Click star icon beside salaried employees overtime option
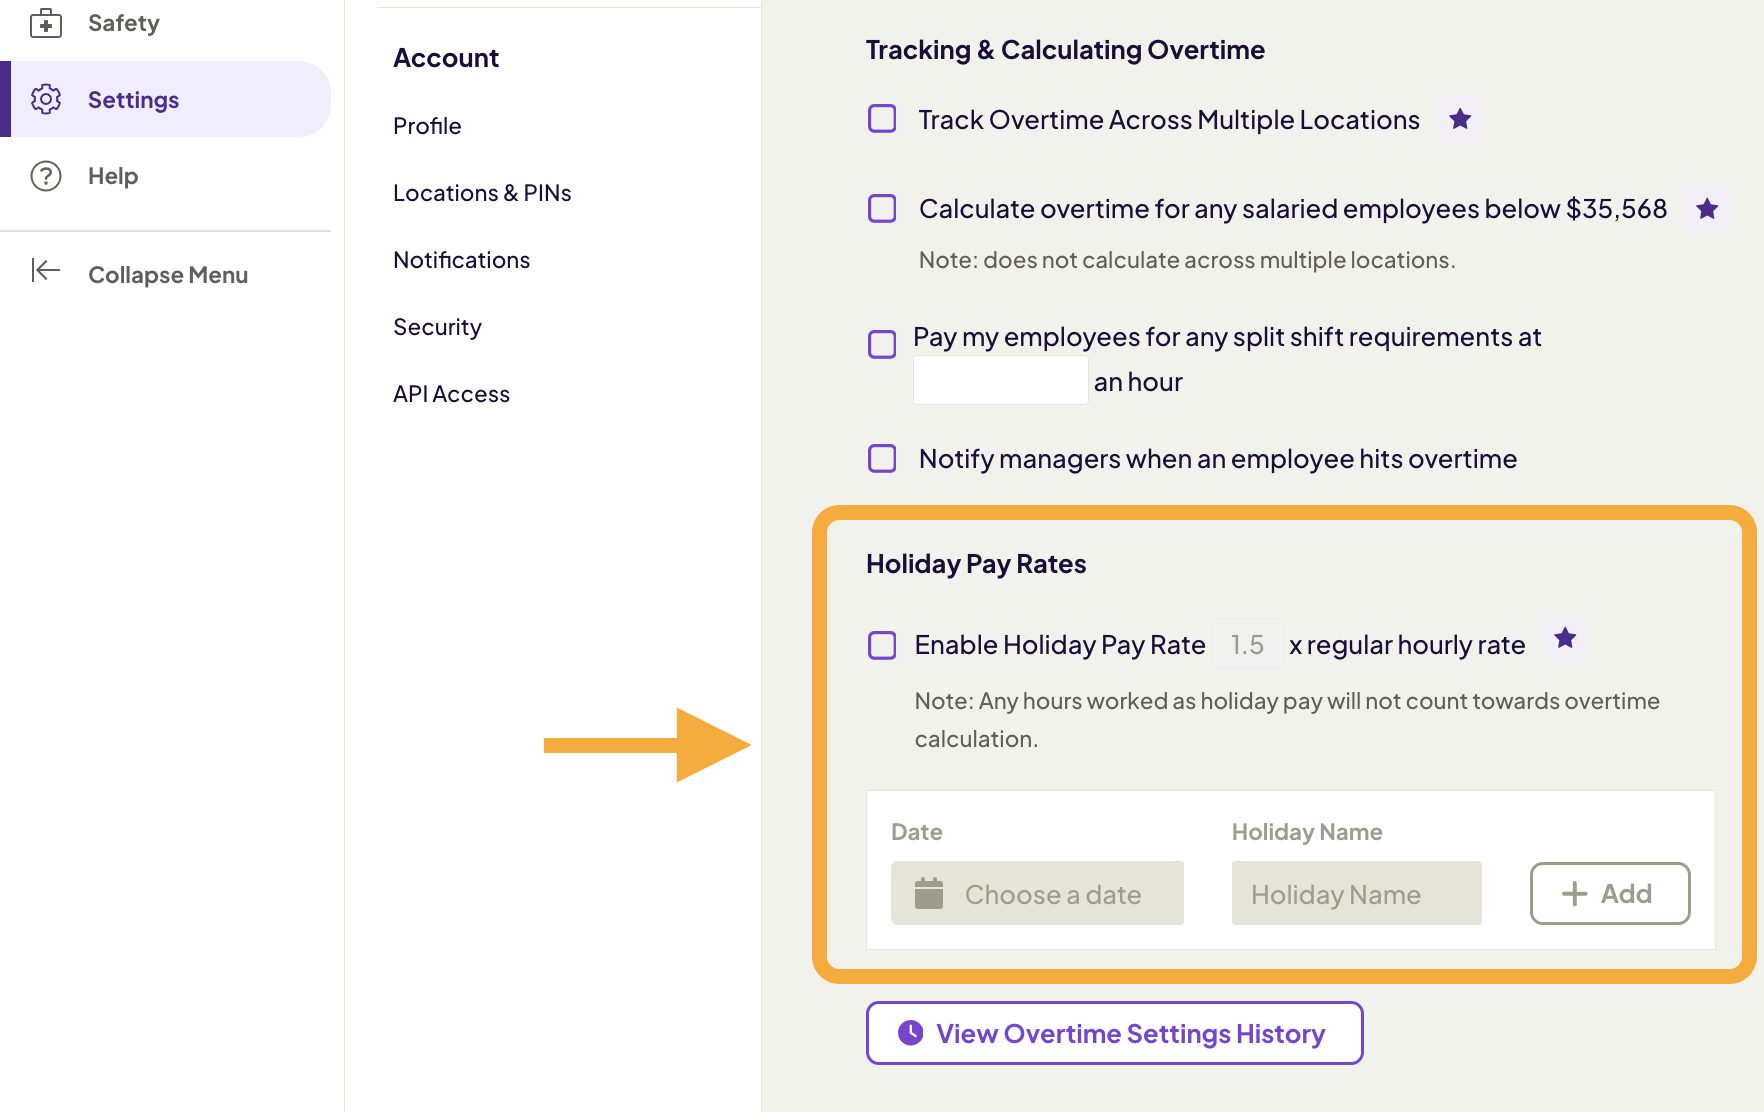Viewport: 1764px width, 1112px height. point(1707,209)
